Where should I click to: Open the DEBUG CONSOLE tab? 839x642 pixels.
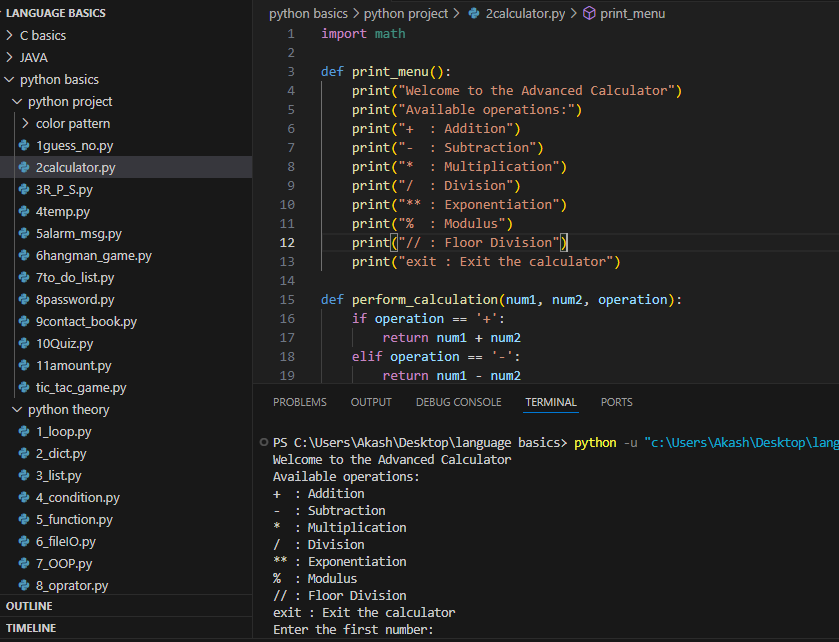click(458, 402)
